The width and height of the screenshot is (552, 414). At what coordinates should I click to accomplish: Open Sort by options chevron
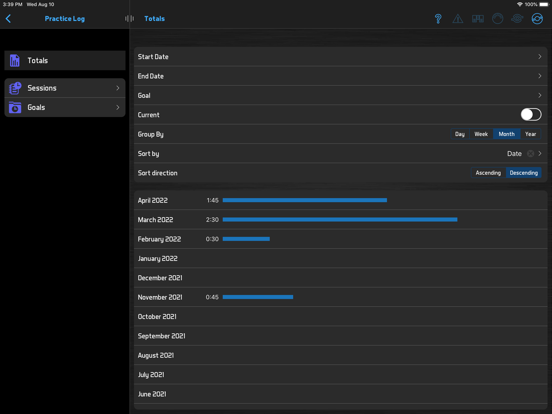(540, 153)
